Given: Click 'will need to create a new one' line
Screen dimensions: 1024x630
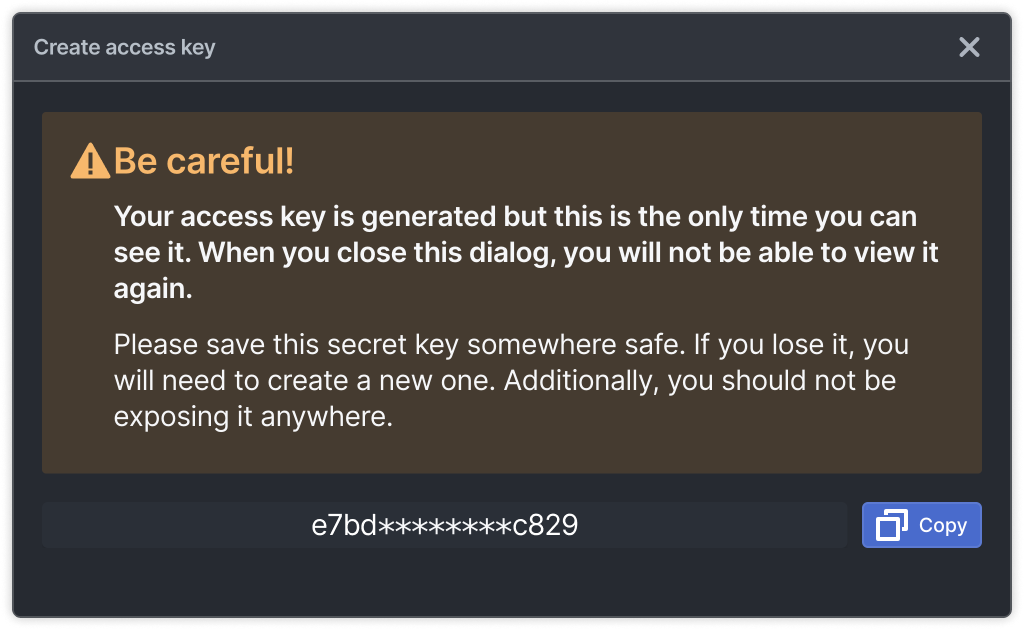Looking at the screenshot, I should pyautogui.click(x=505, y=381).
